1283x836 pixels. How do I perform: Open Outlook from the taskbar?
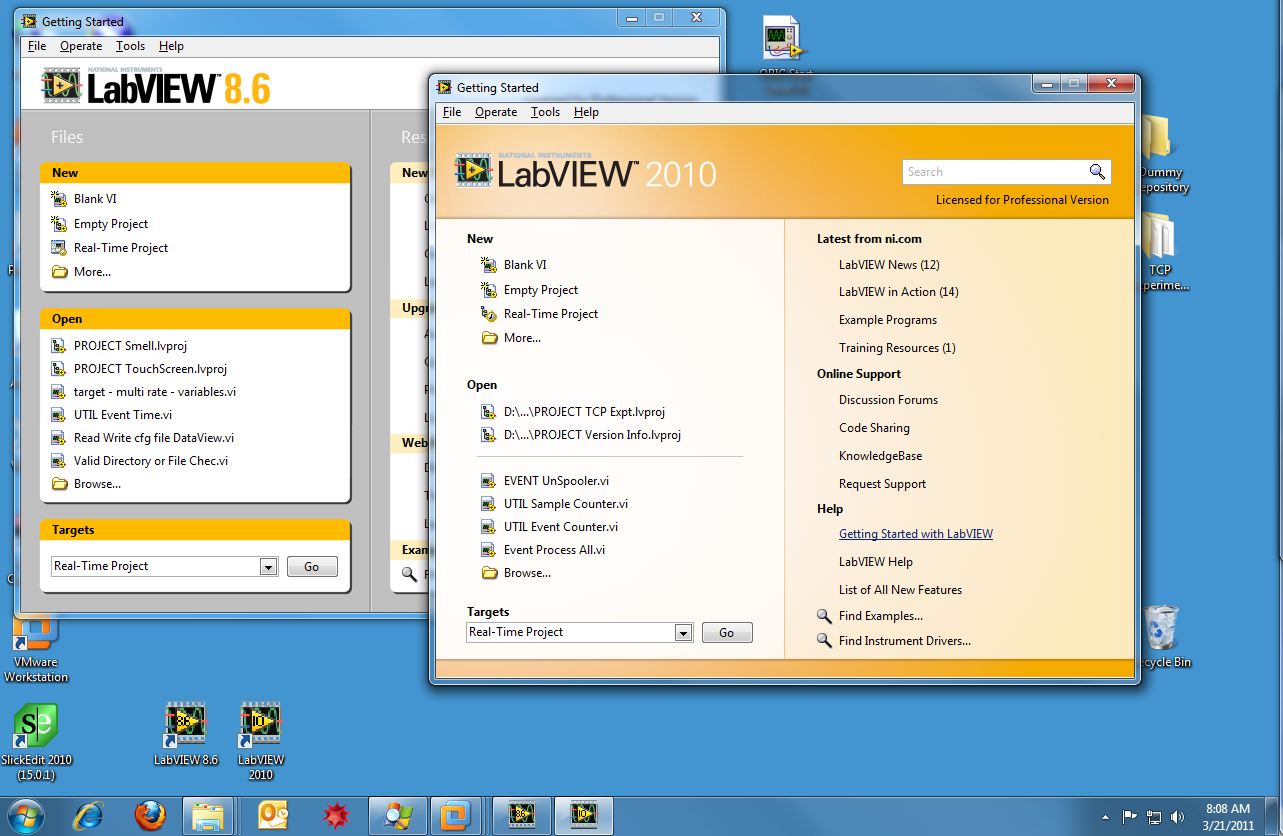pyautogui.click(x=272, y=816)
